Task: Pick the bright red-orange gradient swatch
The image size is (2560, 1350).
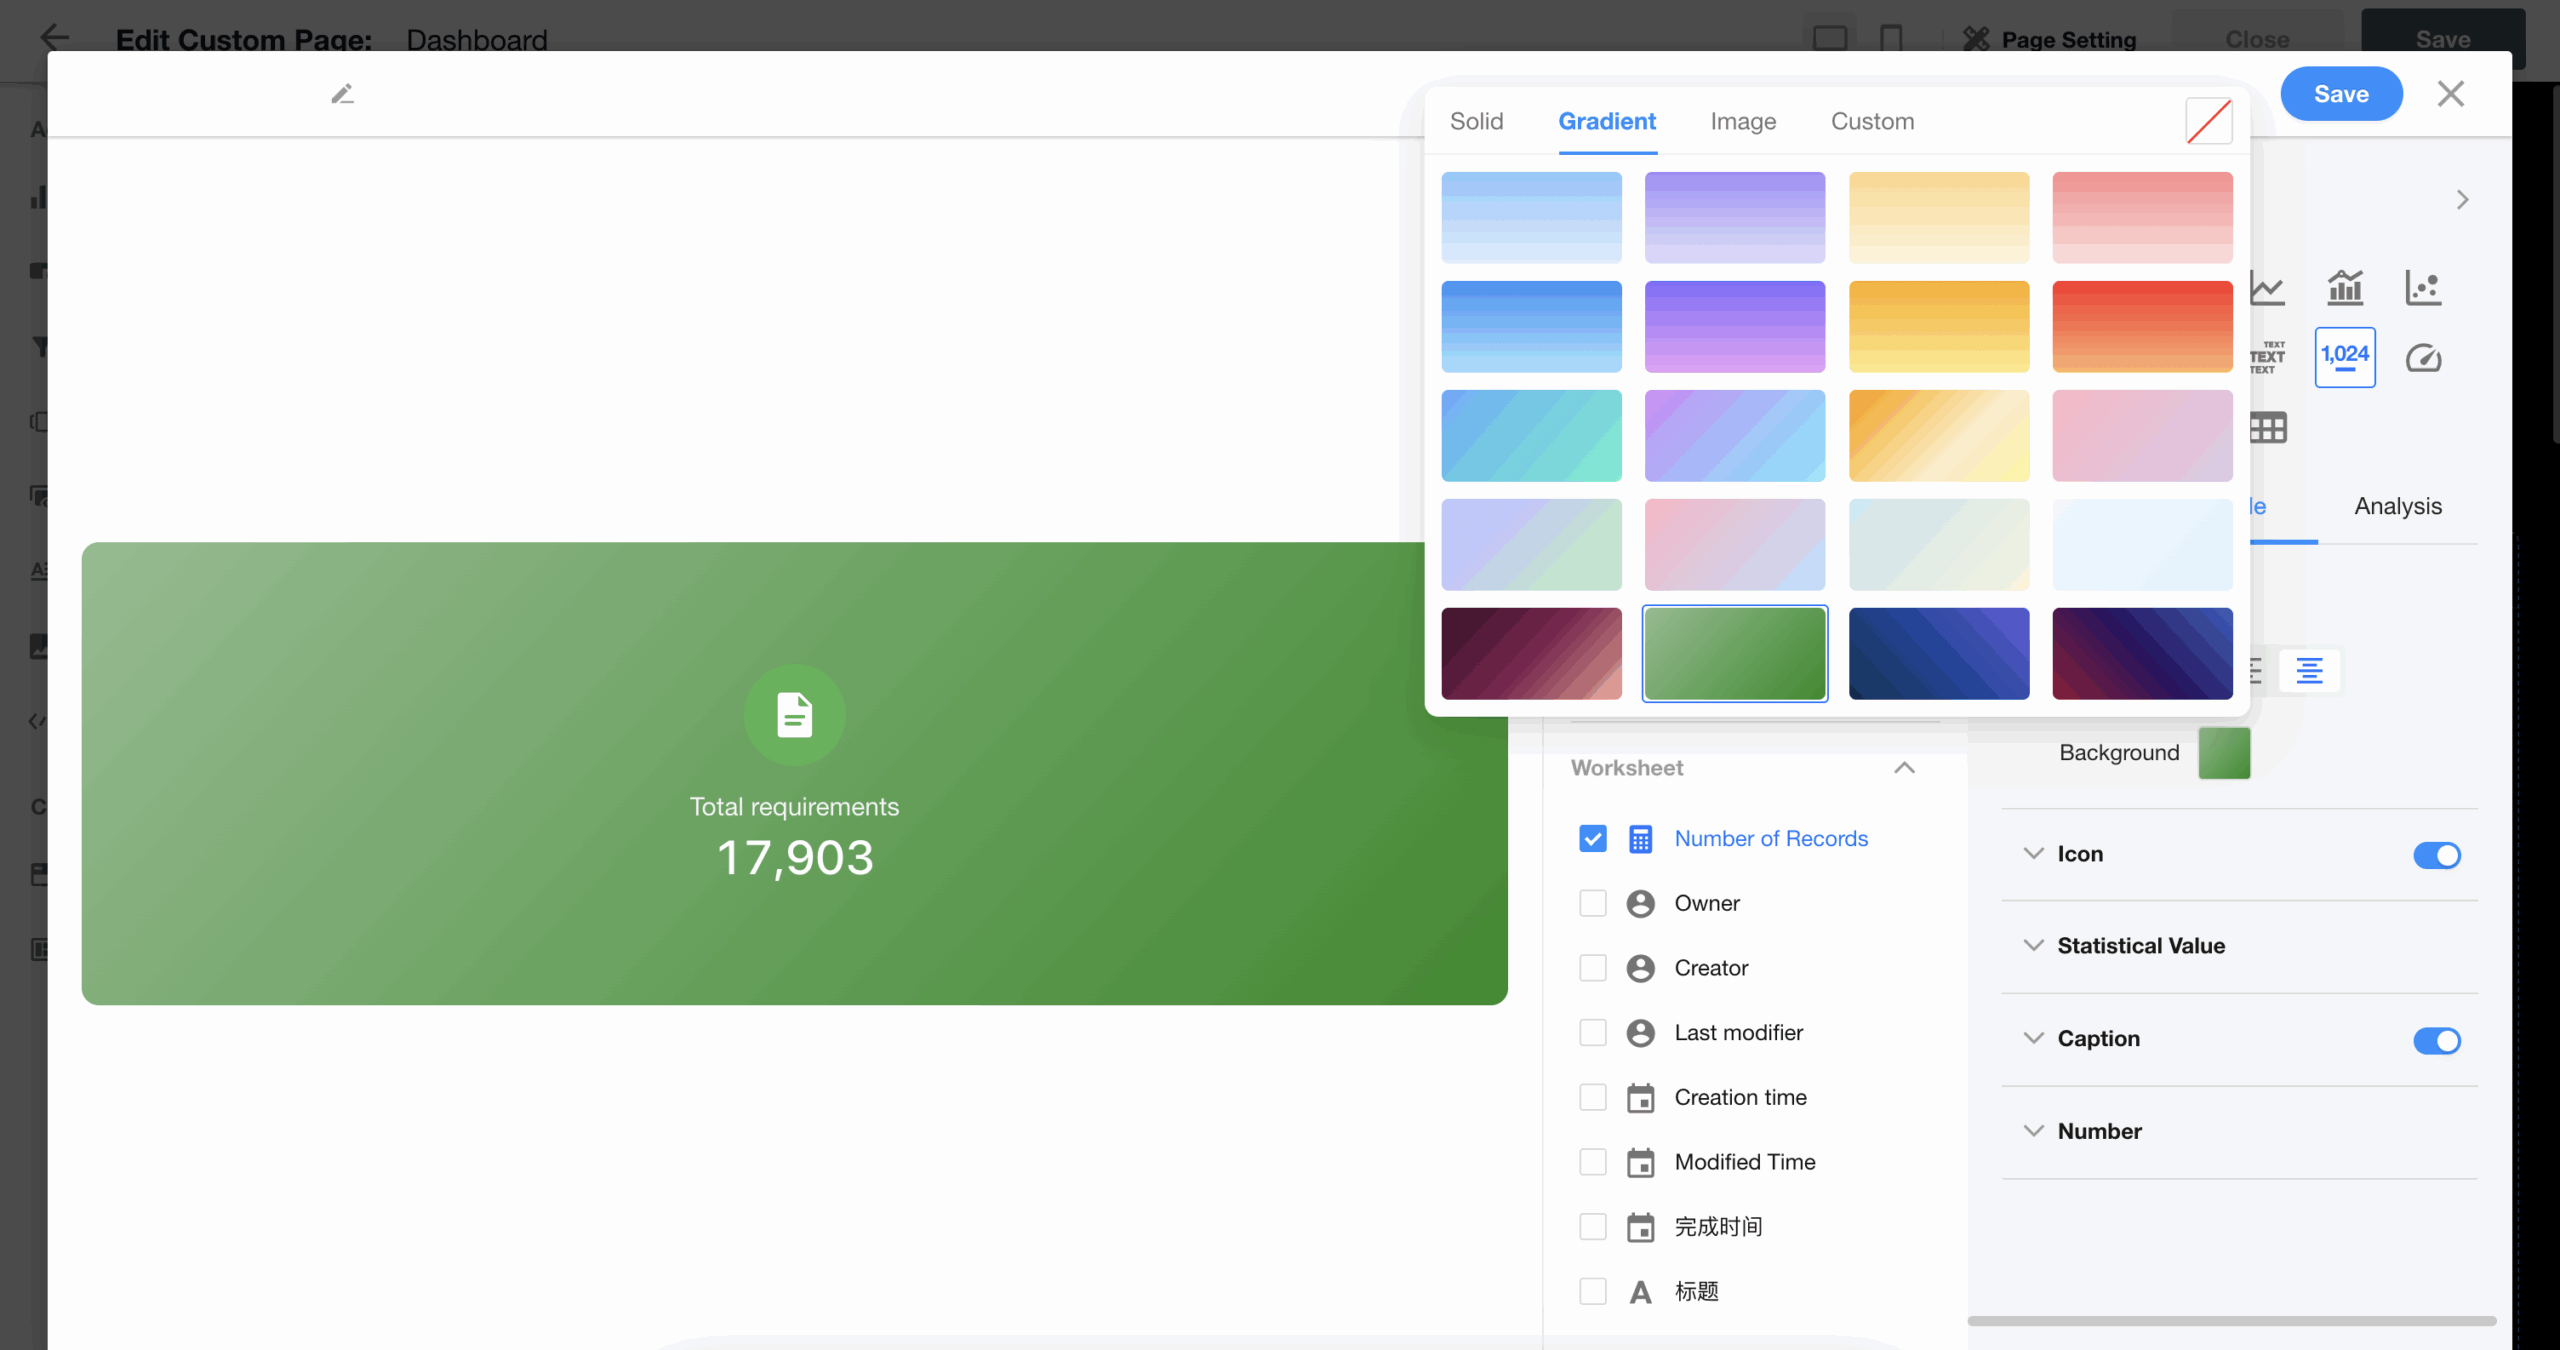Action: point(2142,327)
